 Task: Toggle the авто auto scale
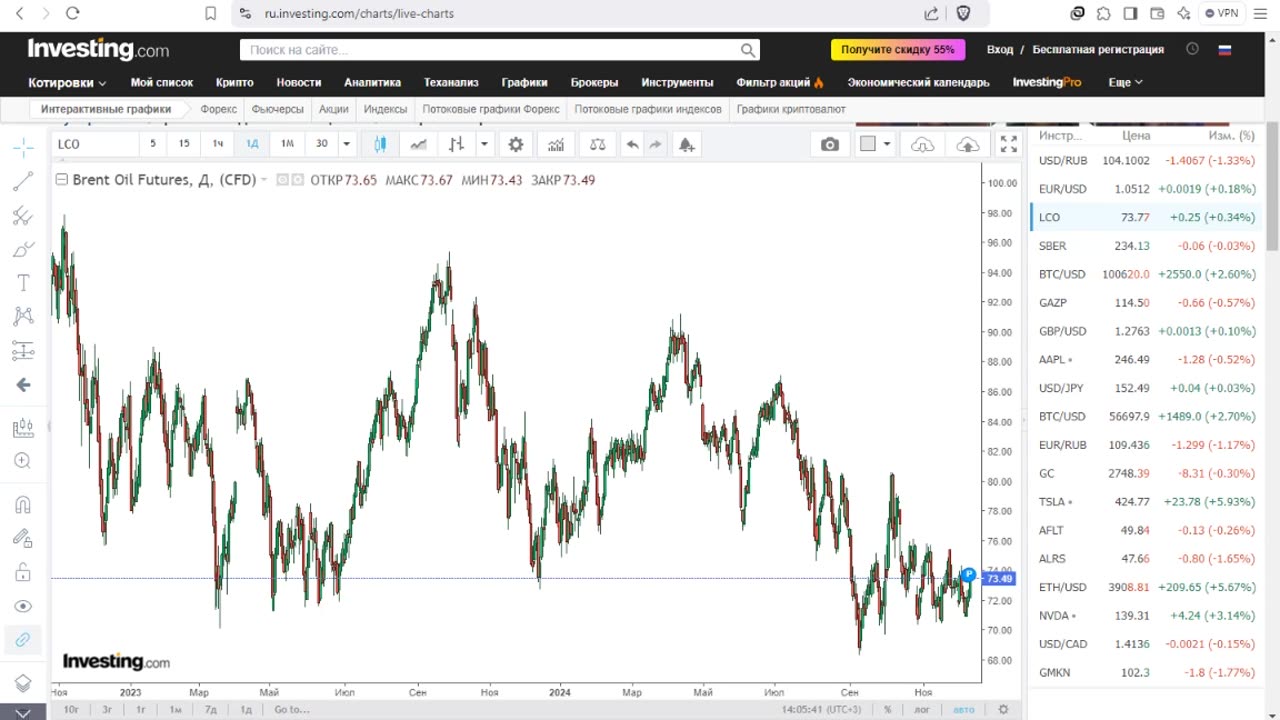pyautogui.click(x=963, y=709)
